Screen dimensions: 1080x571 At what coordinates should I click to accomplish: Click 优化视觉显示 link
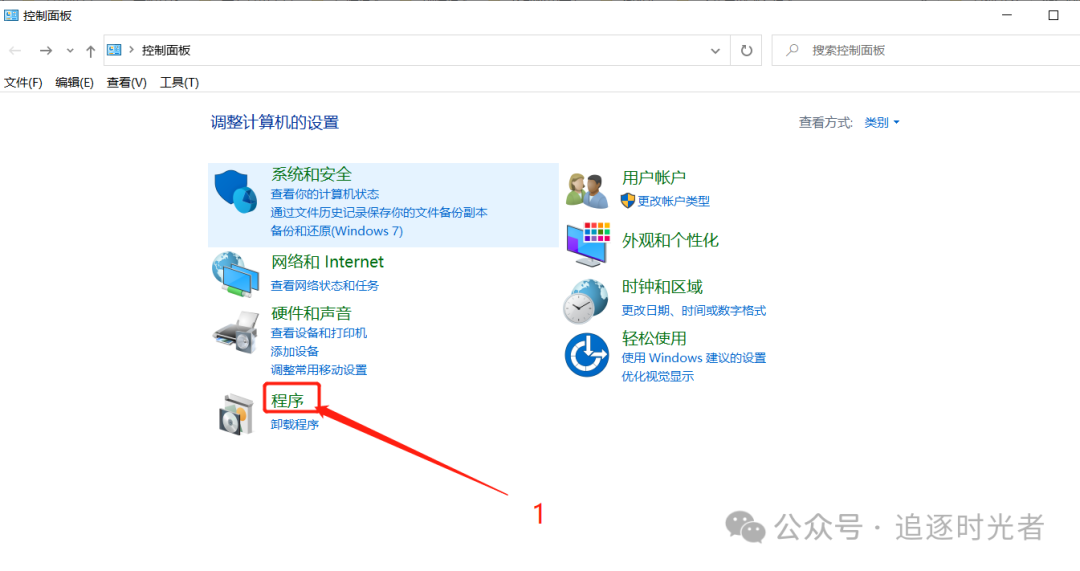658,376
